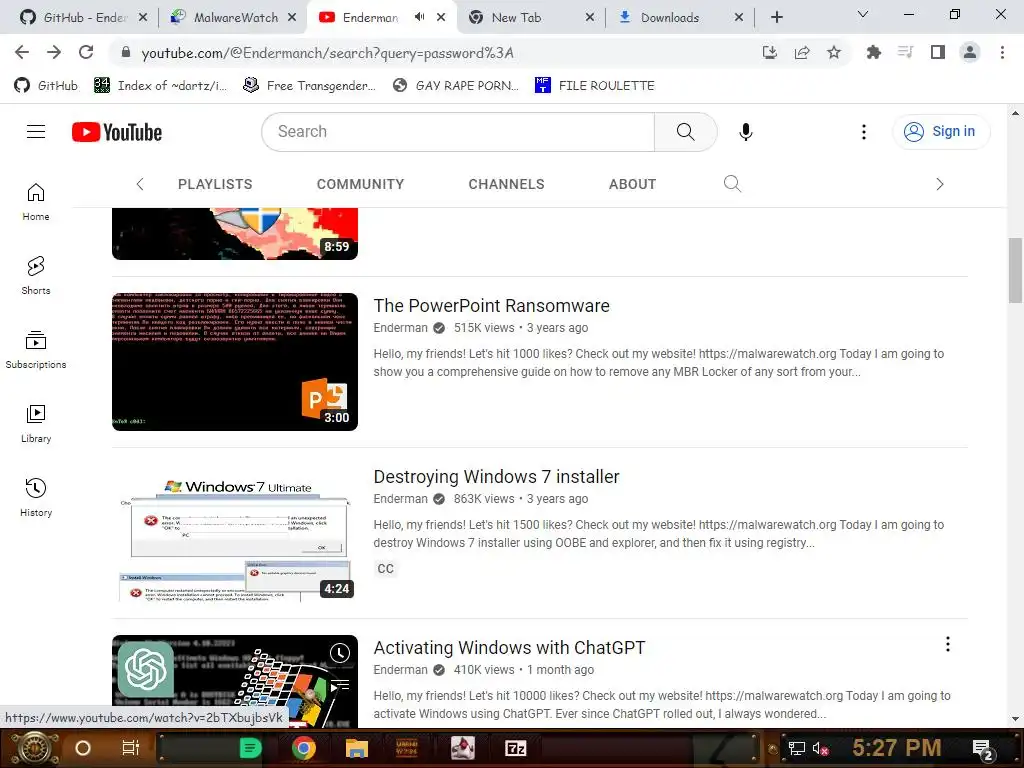Go back with browser back arrow
Screen dimensions: 1024x768
click(x=22, y=52)
